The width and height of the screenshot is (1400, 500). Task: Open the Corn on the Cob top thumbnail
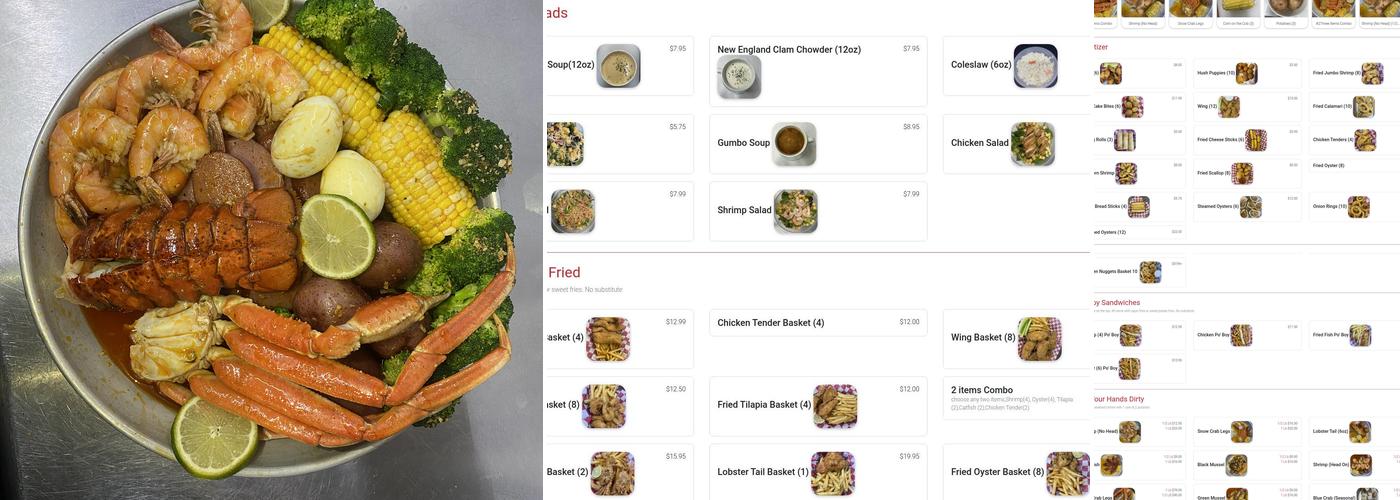1238,13
